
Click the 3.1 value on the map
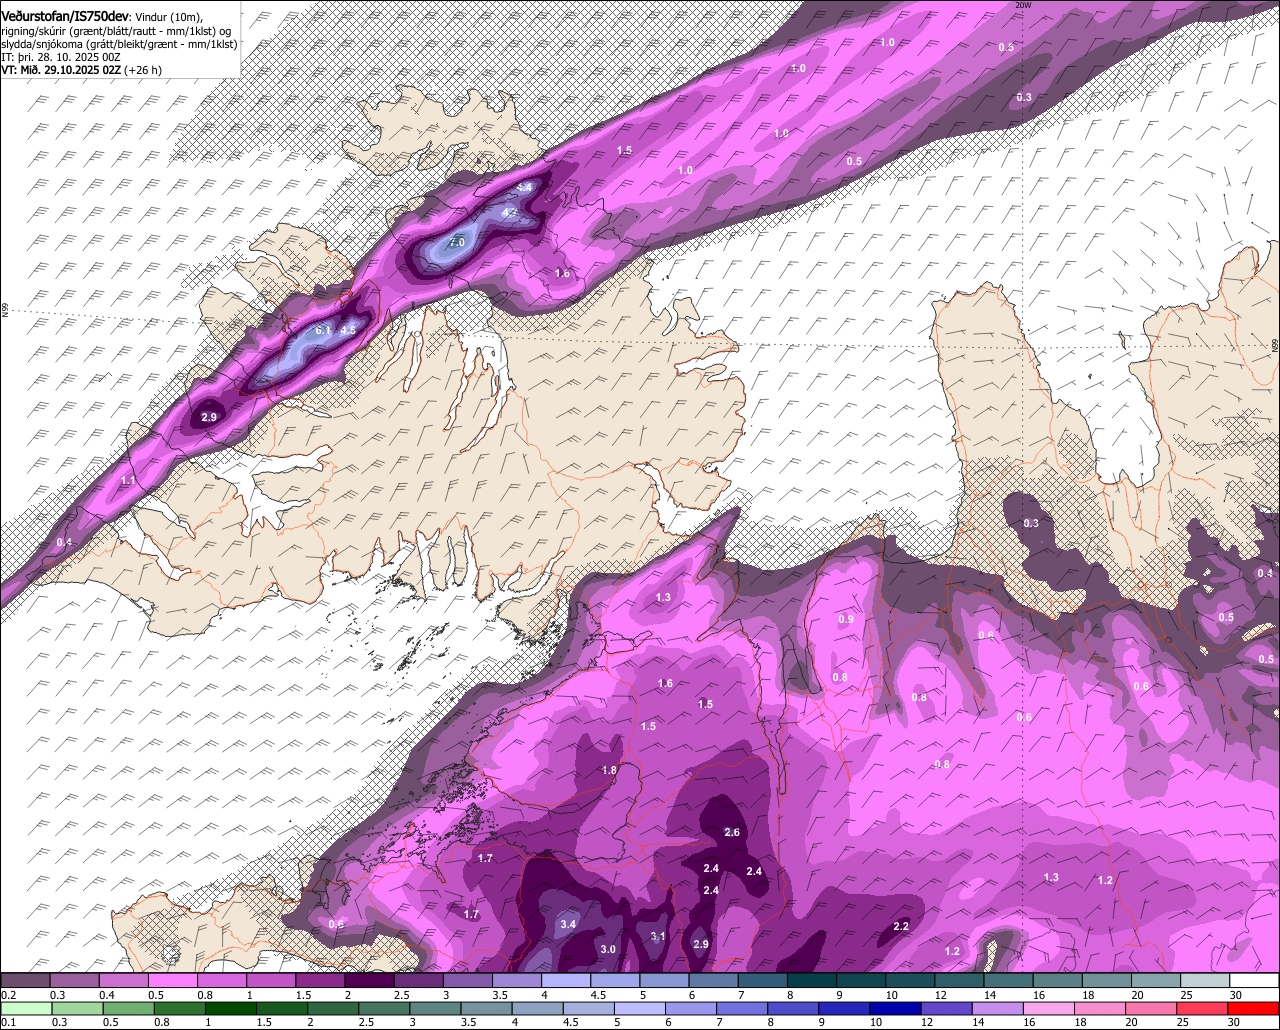(658, 937)
